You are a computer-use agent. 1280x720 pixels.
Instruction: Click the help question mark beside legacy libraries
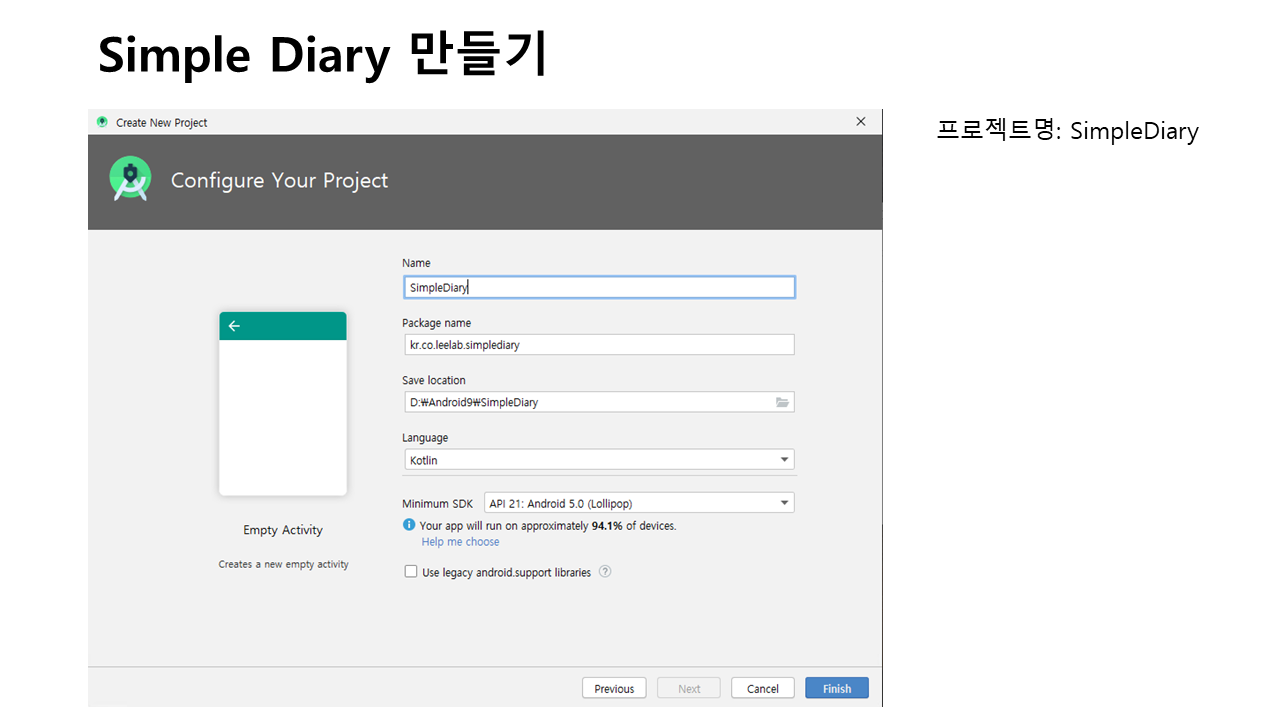point(605,572)
